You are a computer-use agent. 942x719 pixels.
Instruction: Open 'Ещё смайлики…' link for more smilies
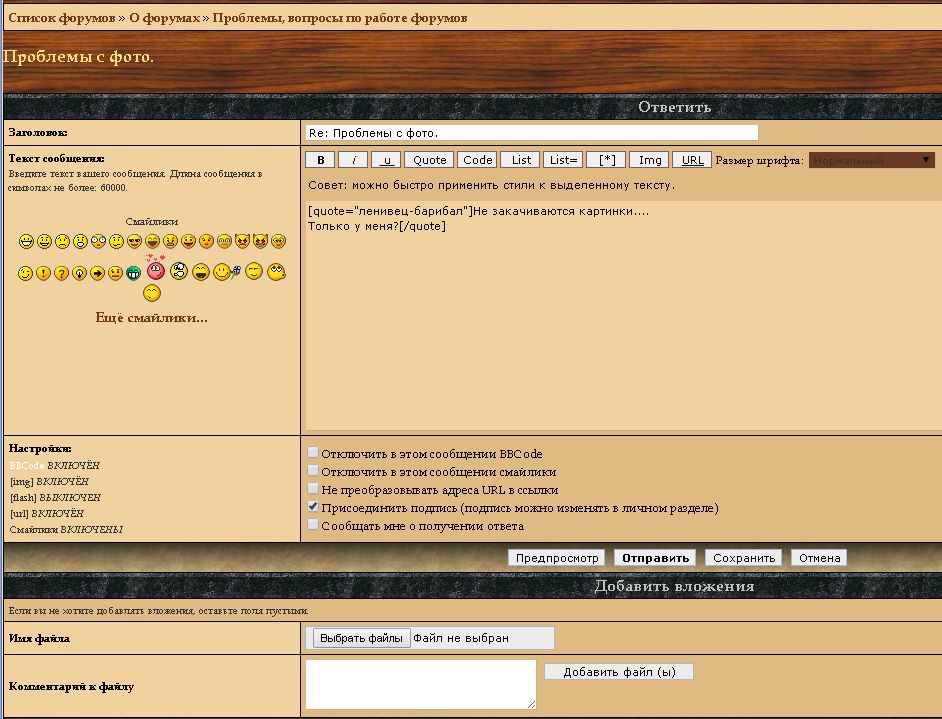pos(151,318)
